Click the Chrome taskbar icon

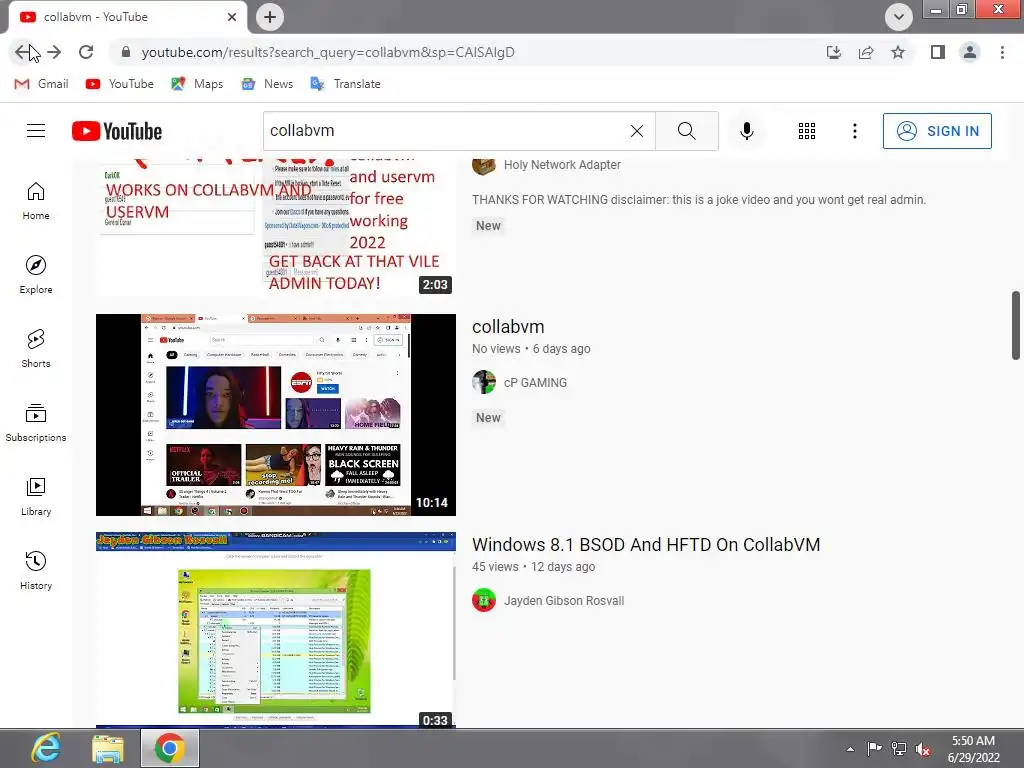[x=170, y=748]
